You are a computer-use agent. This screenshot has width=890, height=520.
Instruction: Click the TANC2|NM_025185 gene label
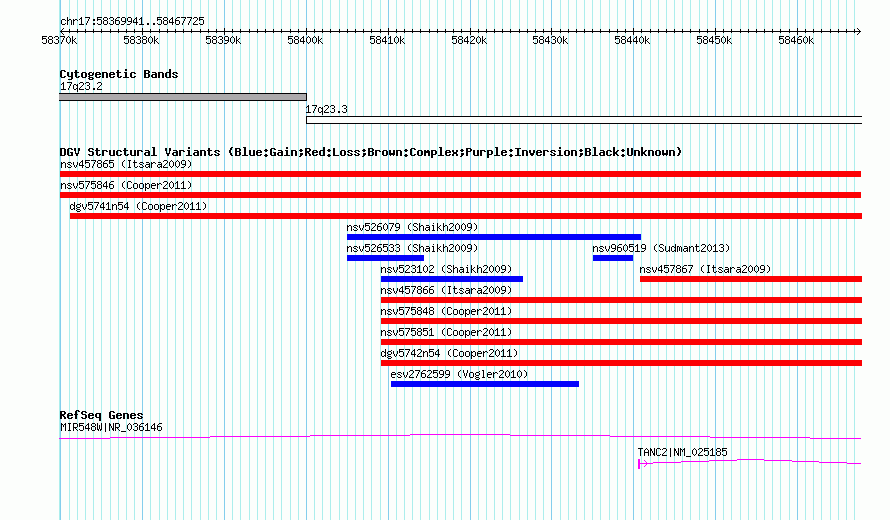pyautogui.click(x=683, y=452)
